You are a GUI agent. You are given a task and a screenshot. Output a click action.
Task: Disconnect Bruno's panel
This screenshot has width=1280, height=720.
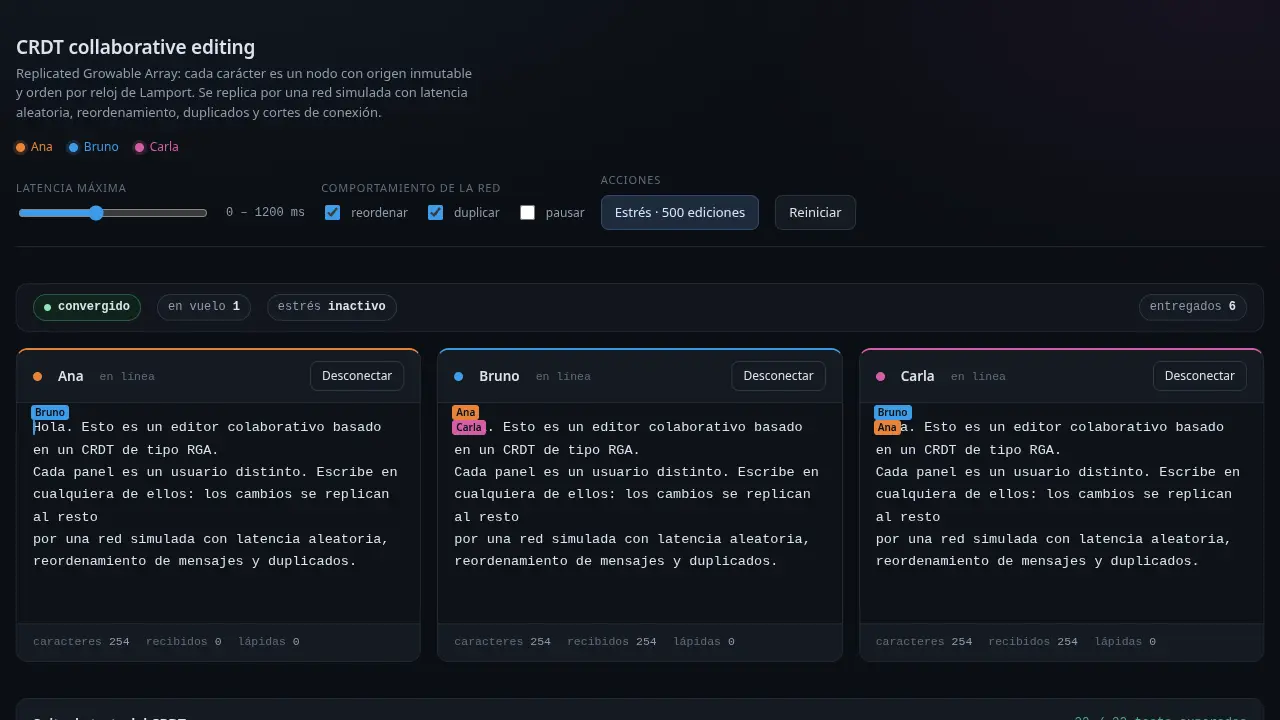(x=778, y=376)
